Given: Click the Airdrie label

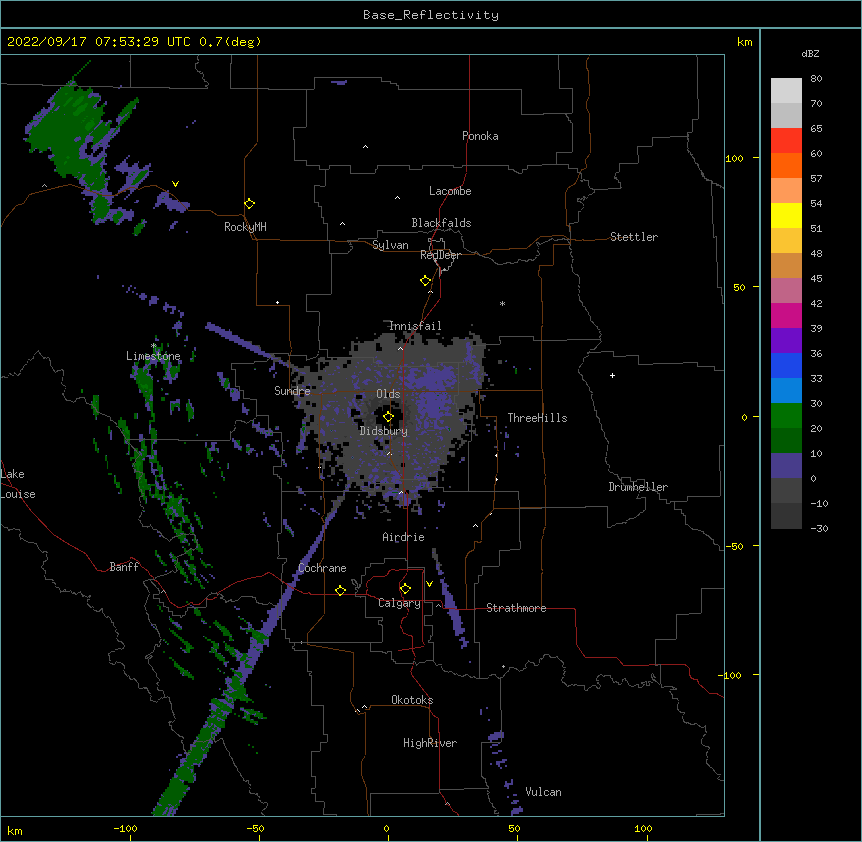Looking at the screenshot, I should coord(404,537).
